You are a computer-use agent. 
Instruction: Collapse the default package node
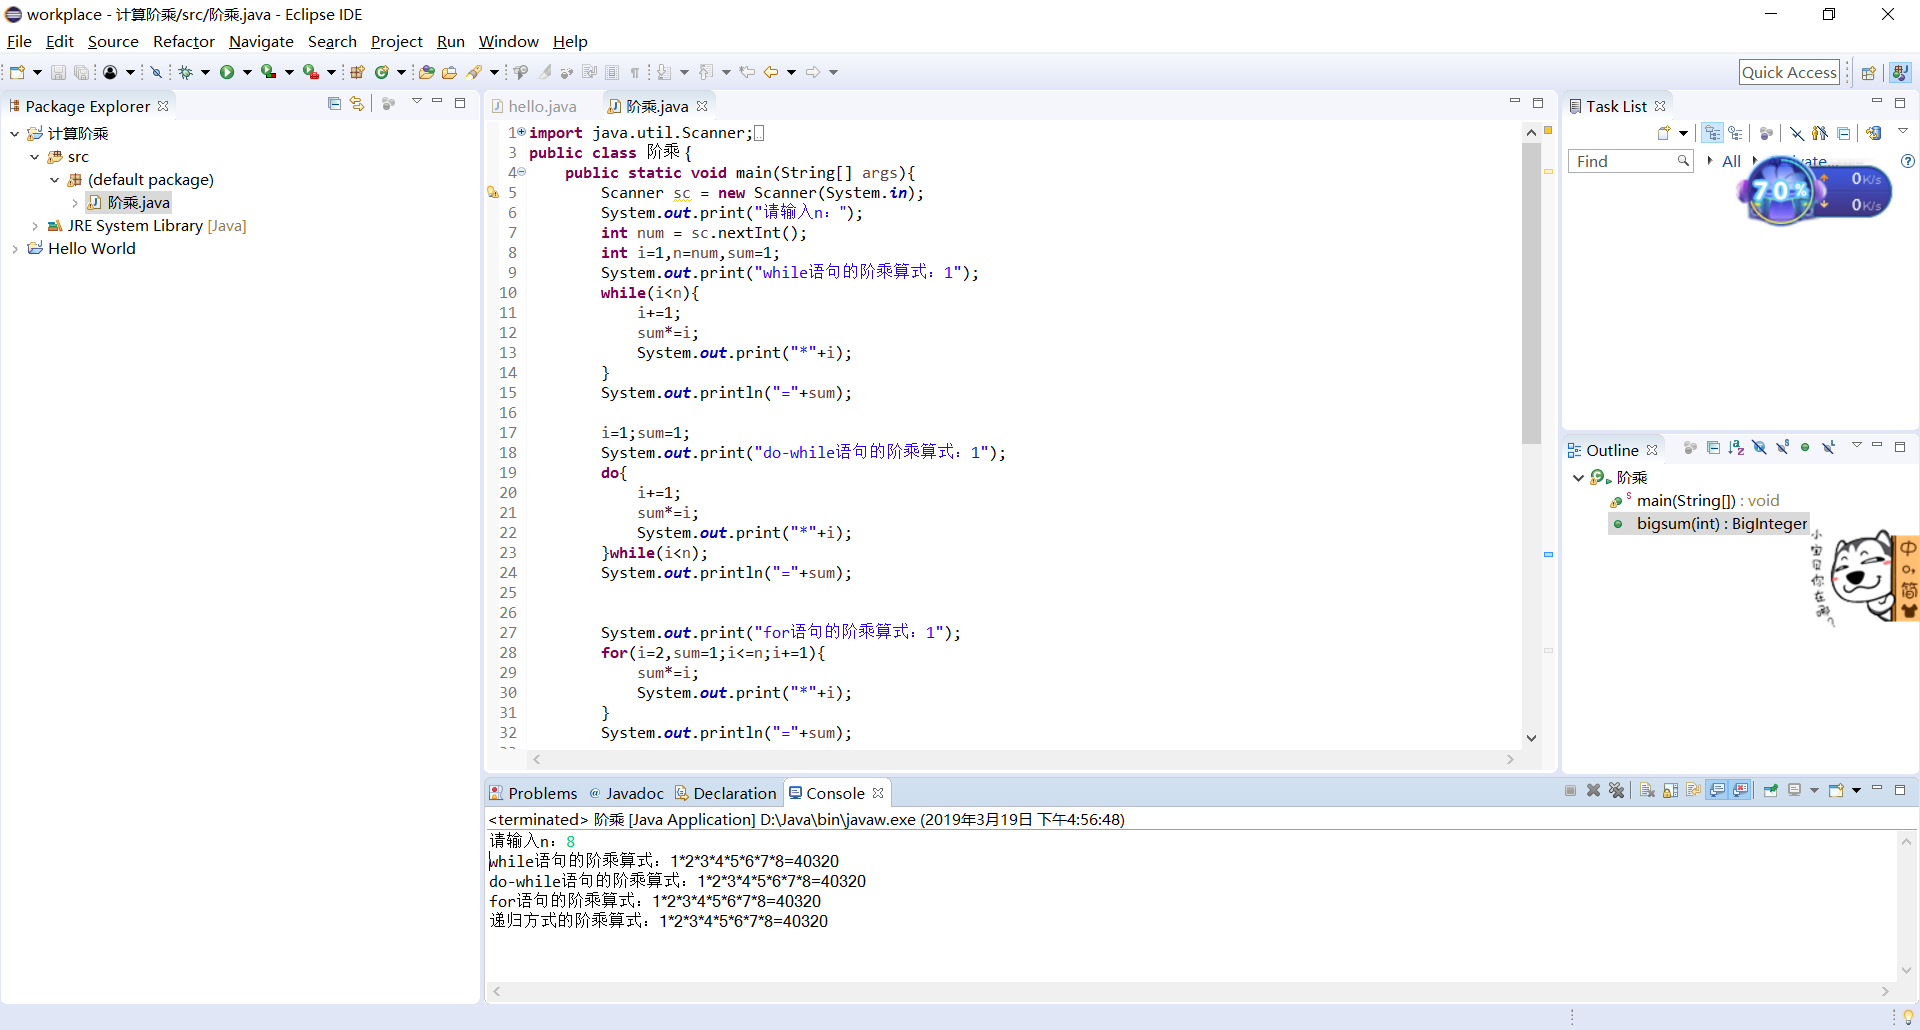[55, 180]
